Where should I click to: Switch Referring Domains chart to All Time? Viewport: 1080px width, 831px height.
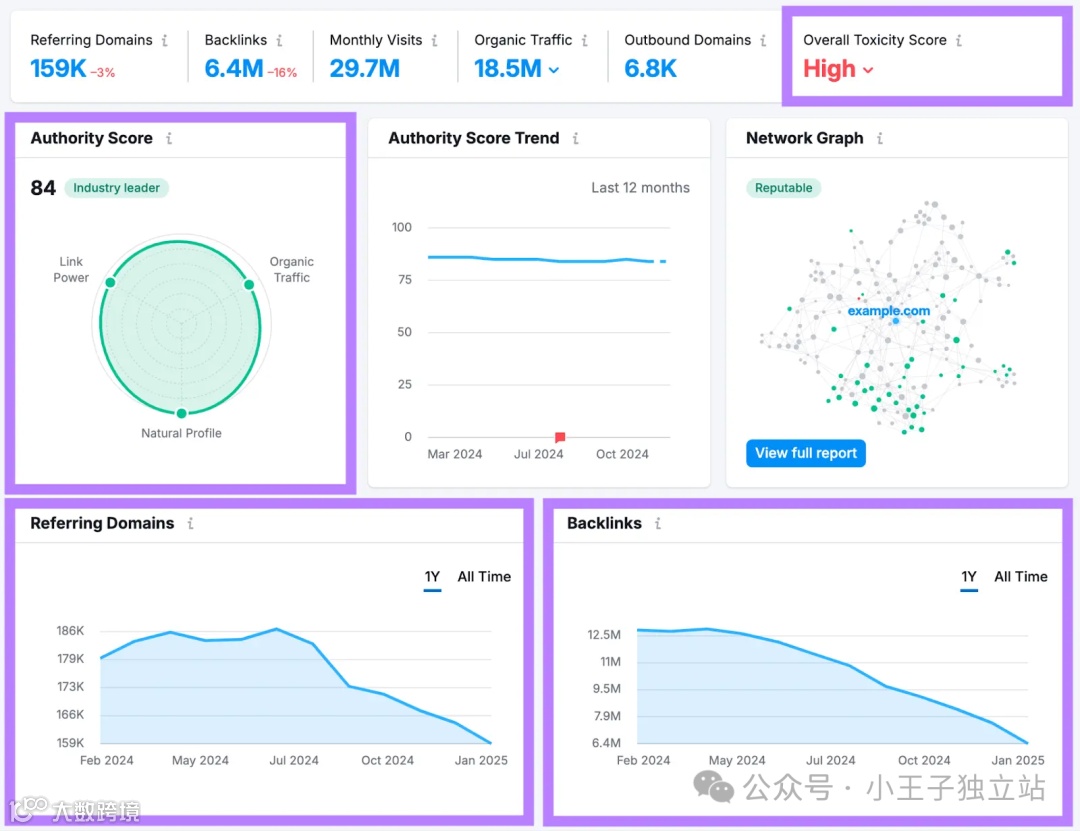pyautogui.click(x=484, y=577)
